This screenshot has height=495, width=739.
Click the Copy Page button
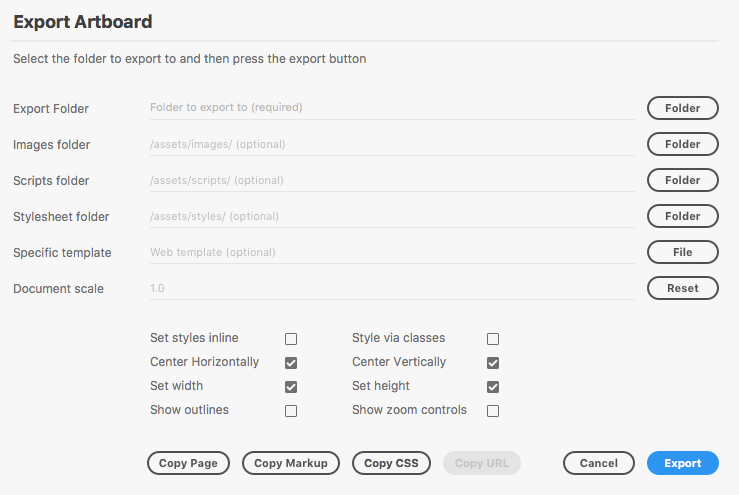pos(188,463)
